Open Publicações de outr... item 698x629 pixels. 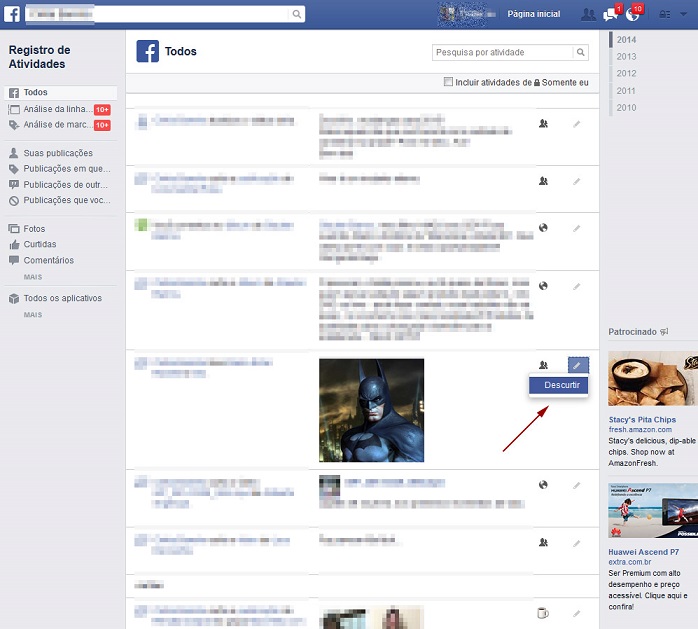60,185
